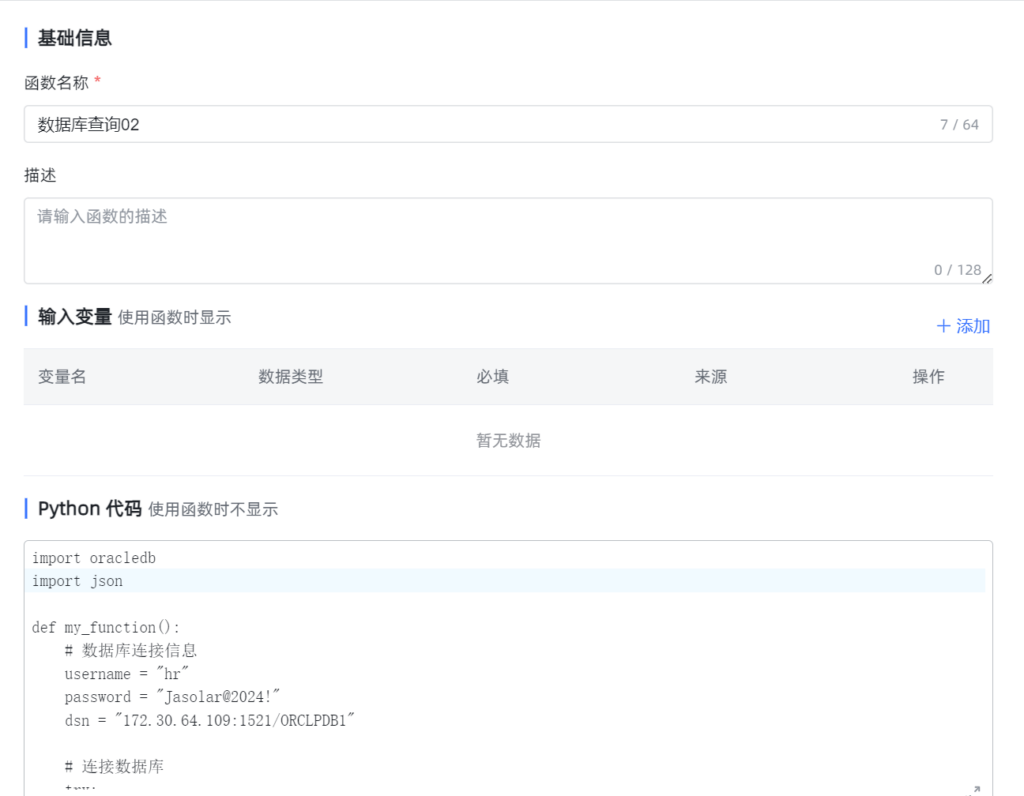Click the 操作 column header
1024x796 pixels.
[x=928, y=377]
